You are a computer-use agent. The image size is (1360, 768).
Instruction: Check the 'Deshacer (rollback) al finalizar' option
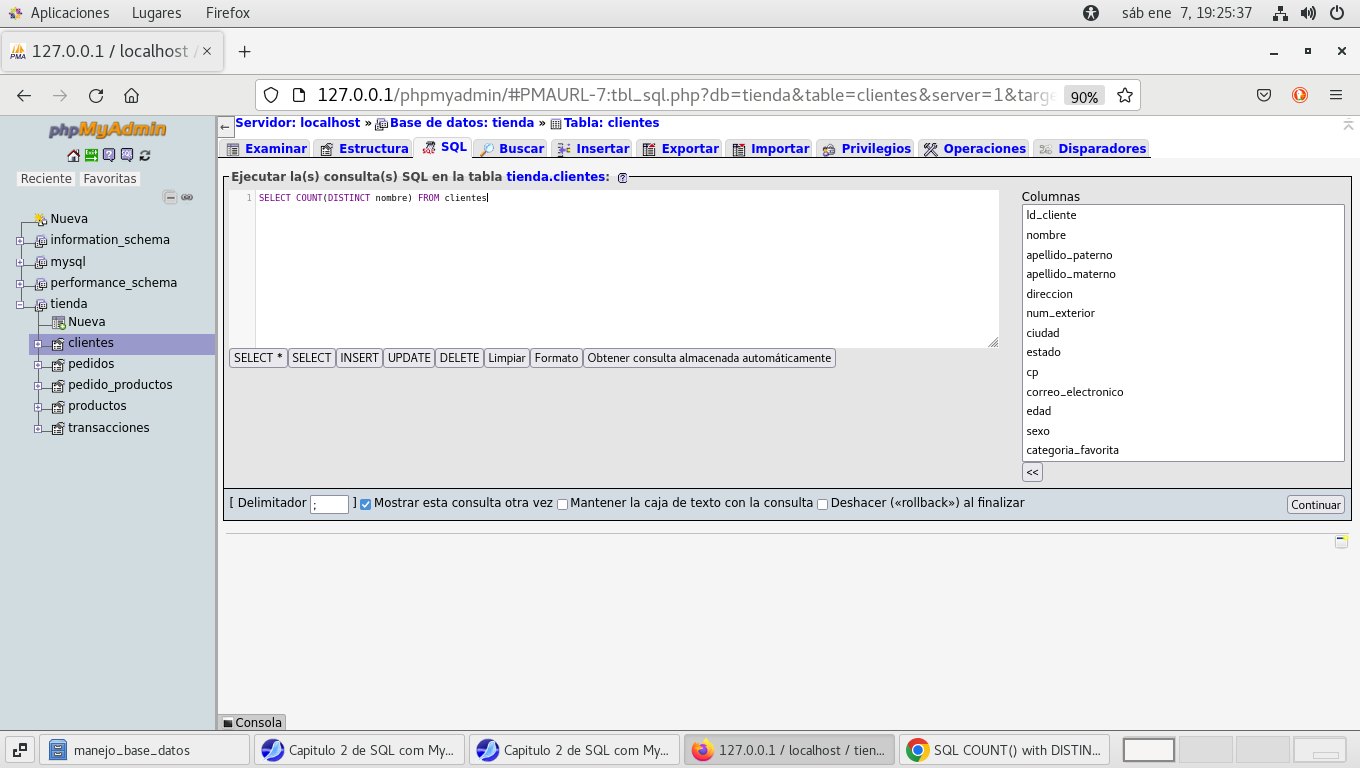click(822, 504)
